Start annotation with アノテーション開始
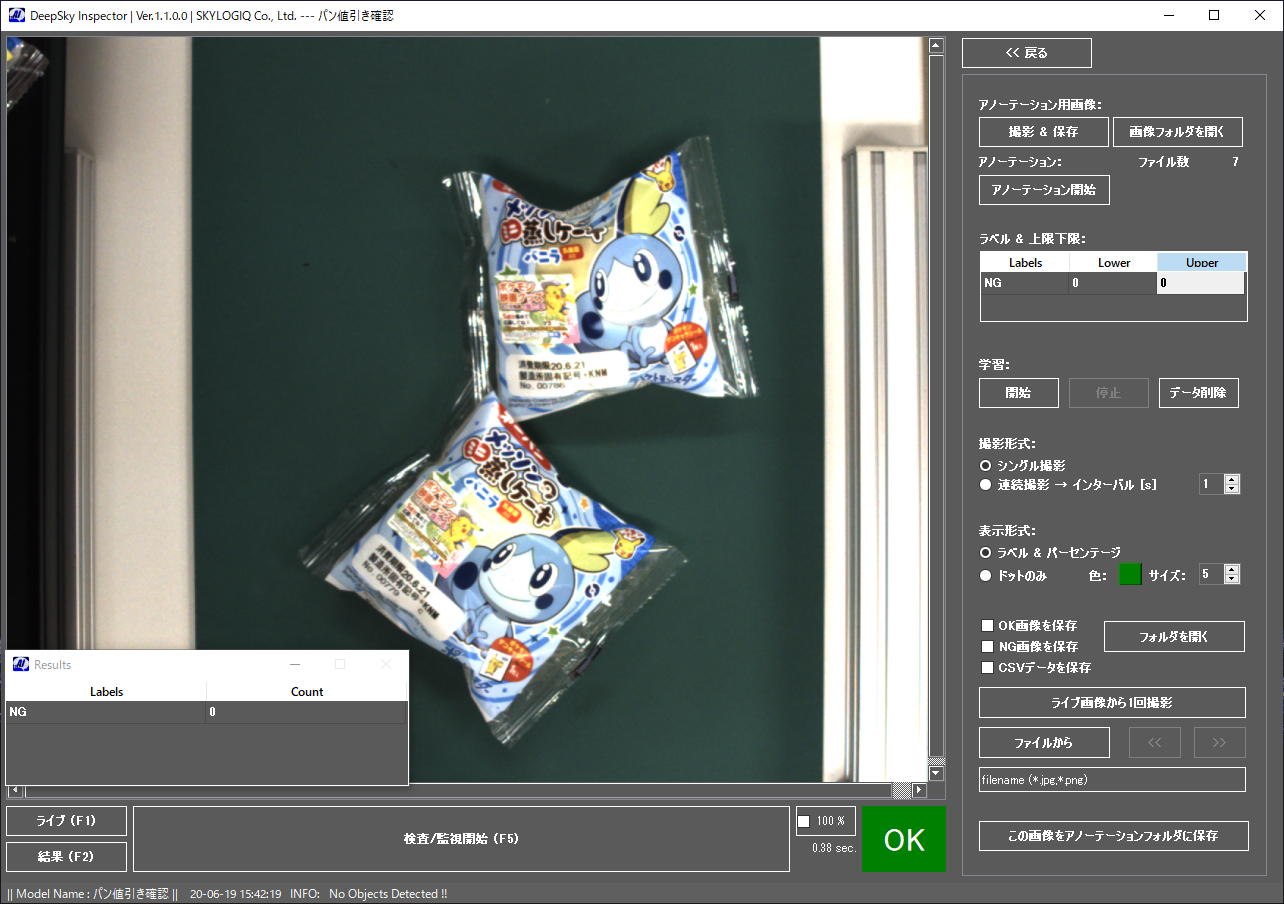The height and width of the screenshot is (904, 1284). click(x=1044, y=190)
